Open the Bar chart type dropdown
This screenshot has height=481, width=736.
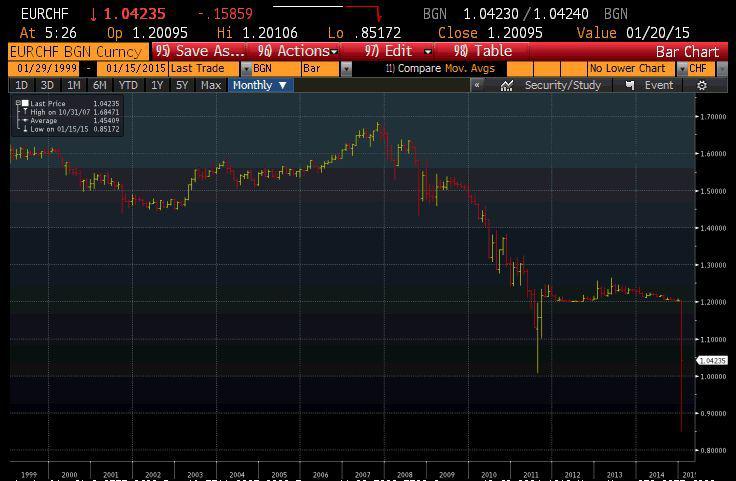(x=346, y=69)
